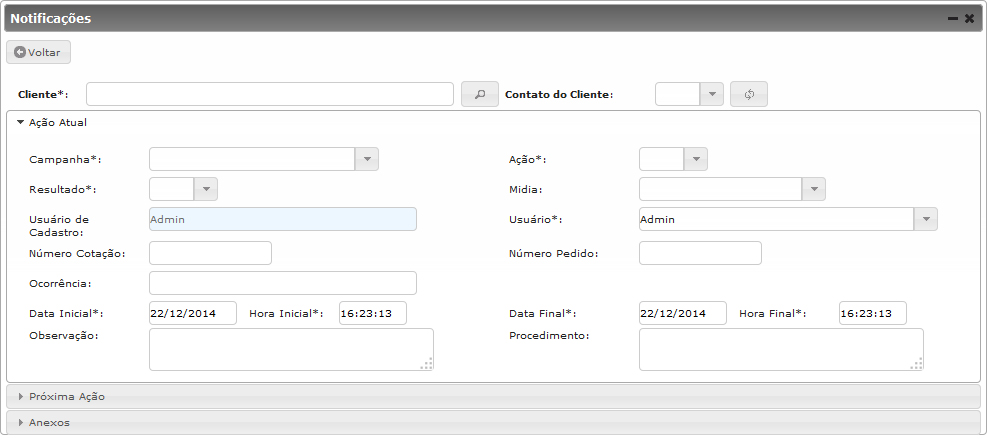Click the Midia combo text box
The image size is (987, 440).
(x=720, y=189)
